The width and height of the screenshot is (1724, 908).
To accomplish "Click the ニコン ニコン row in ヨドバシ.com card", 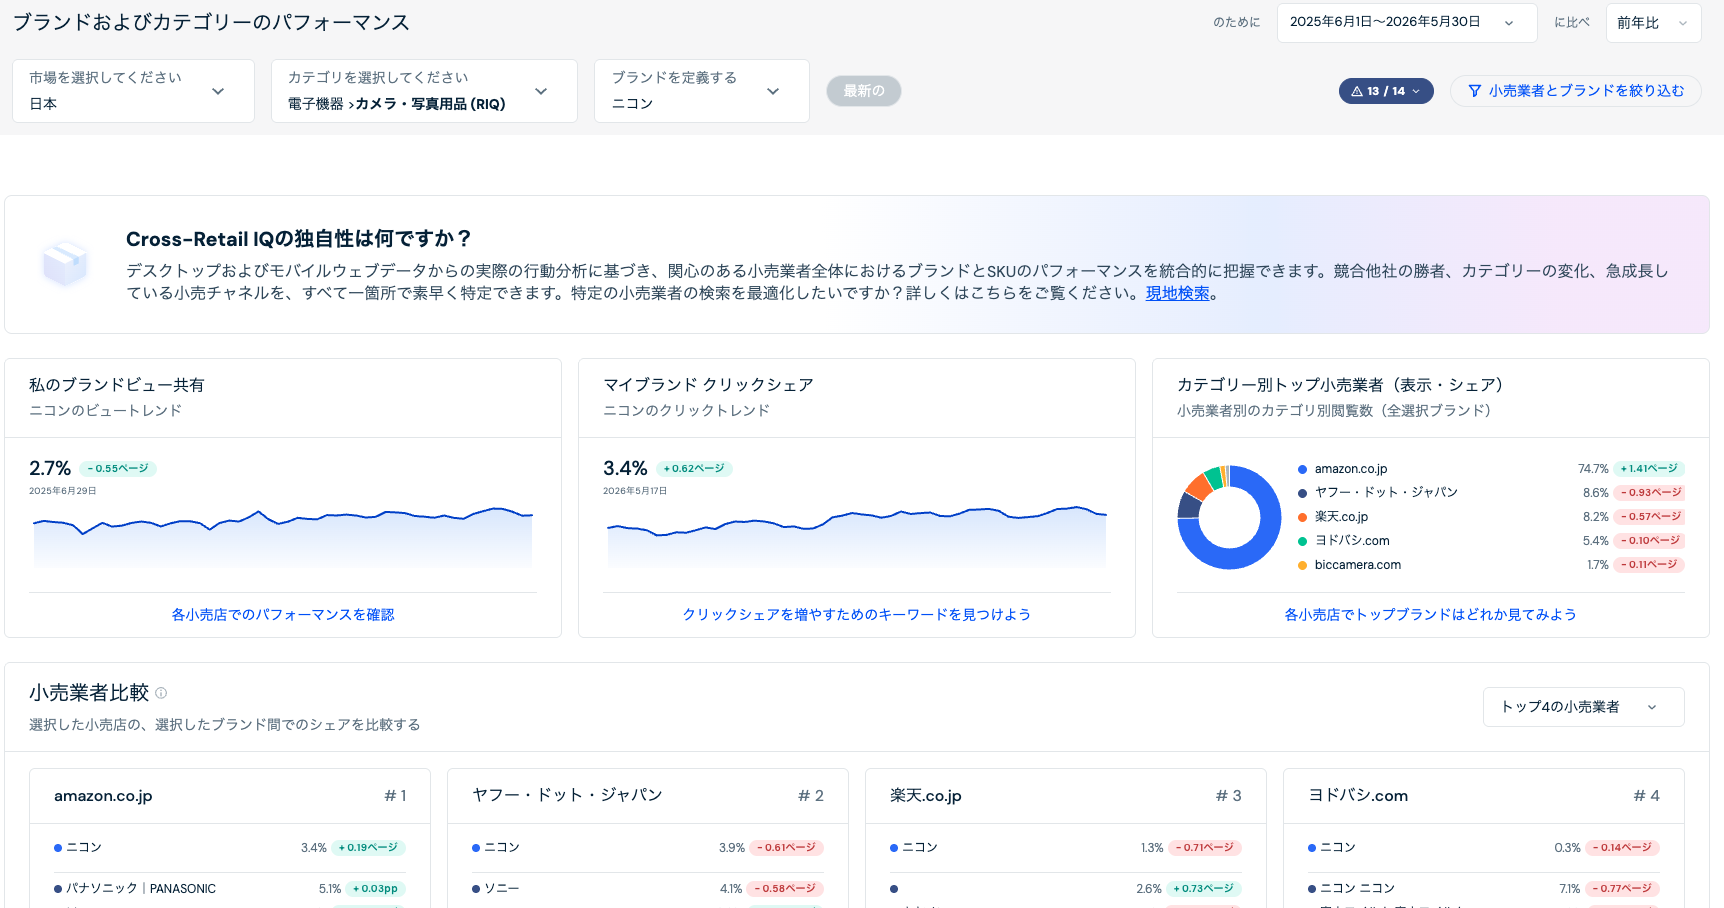I will (x=1484, y=889).
